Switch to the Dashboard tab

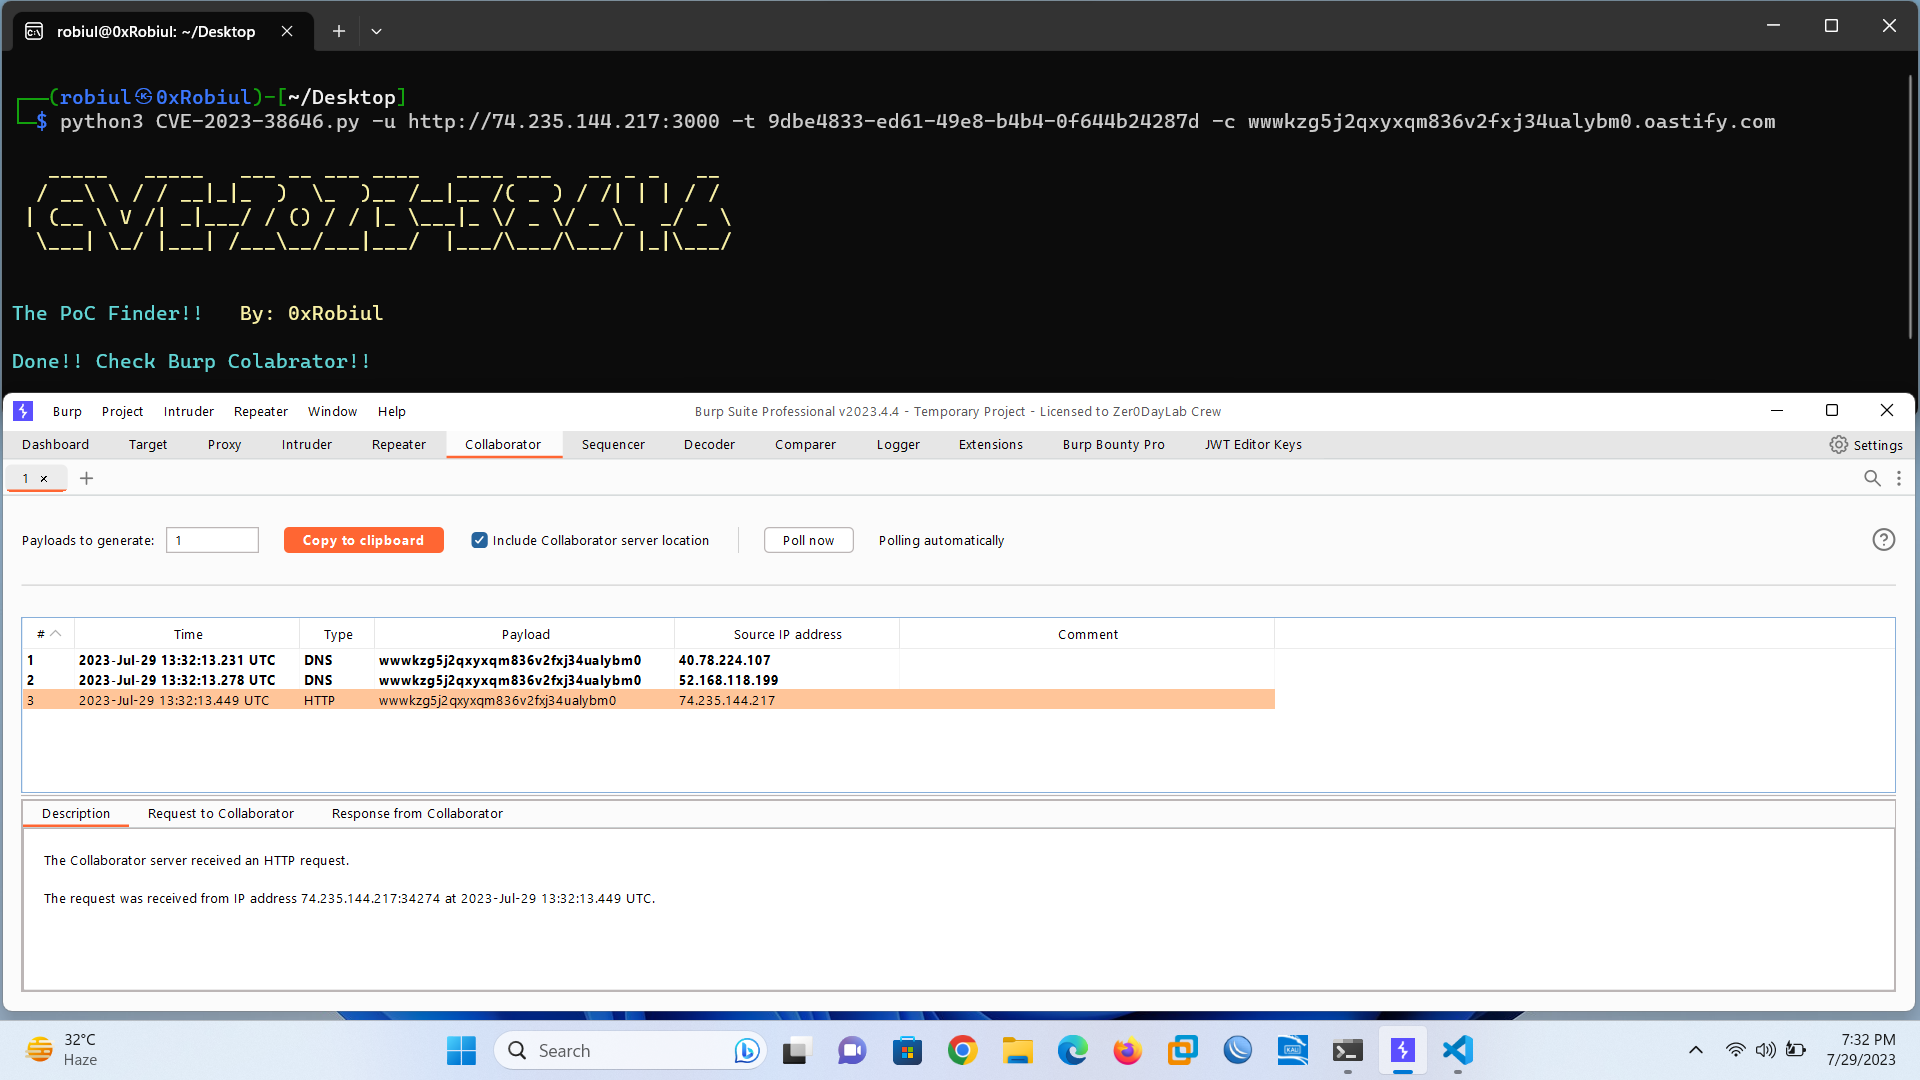pyautogui.click(x=55, y=445)
